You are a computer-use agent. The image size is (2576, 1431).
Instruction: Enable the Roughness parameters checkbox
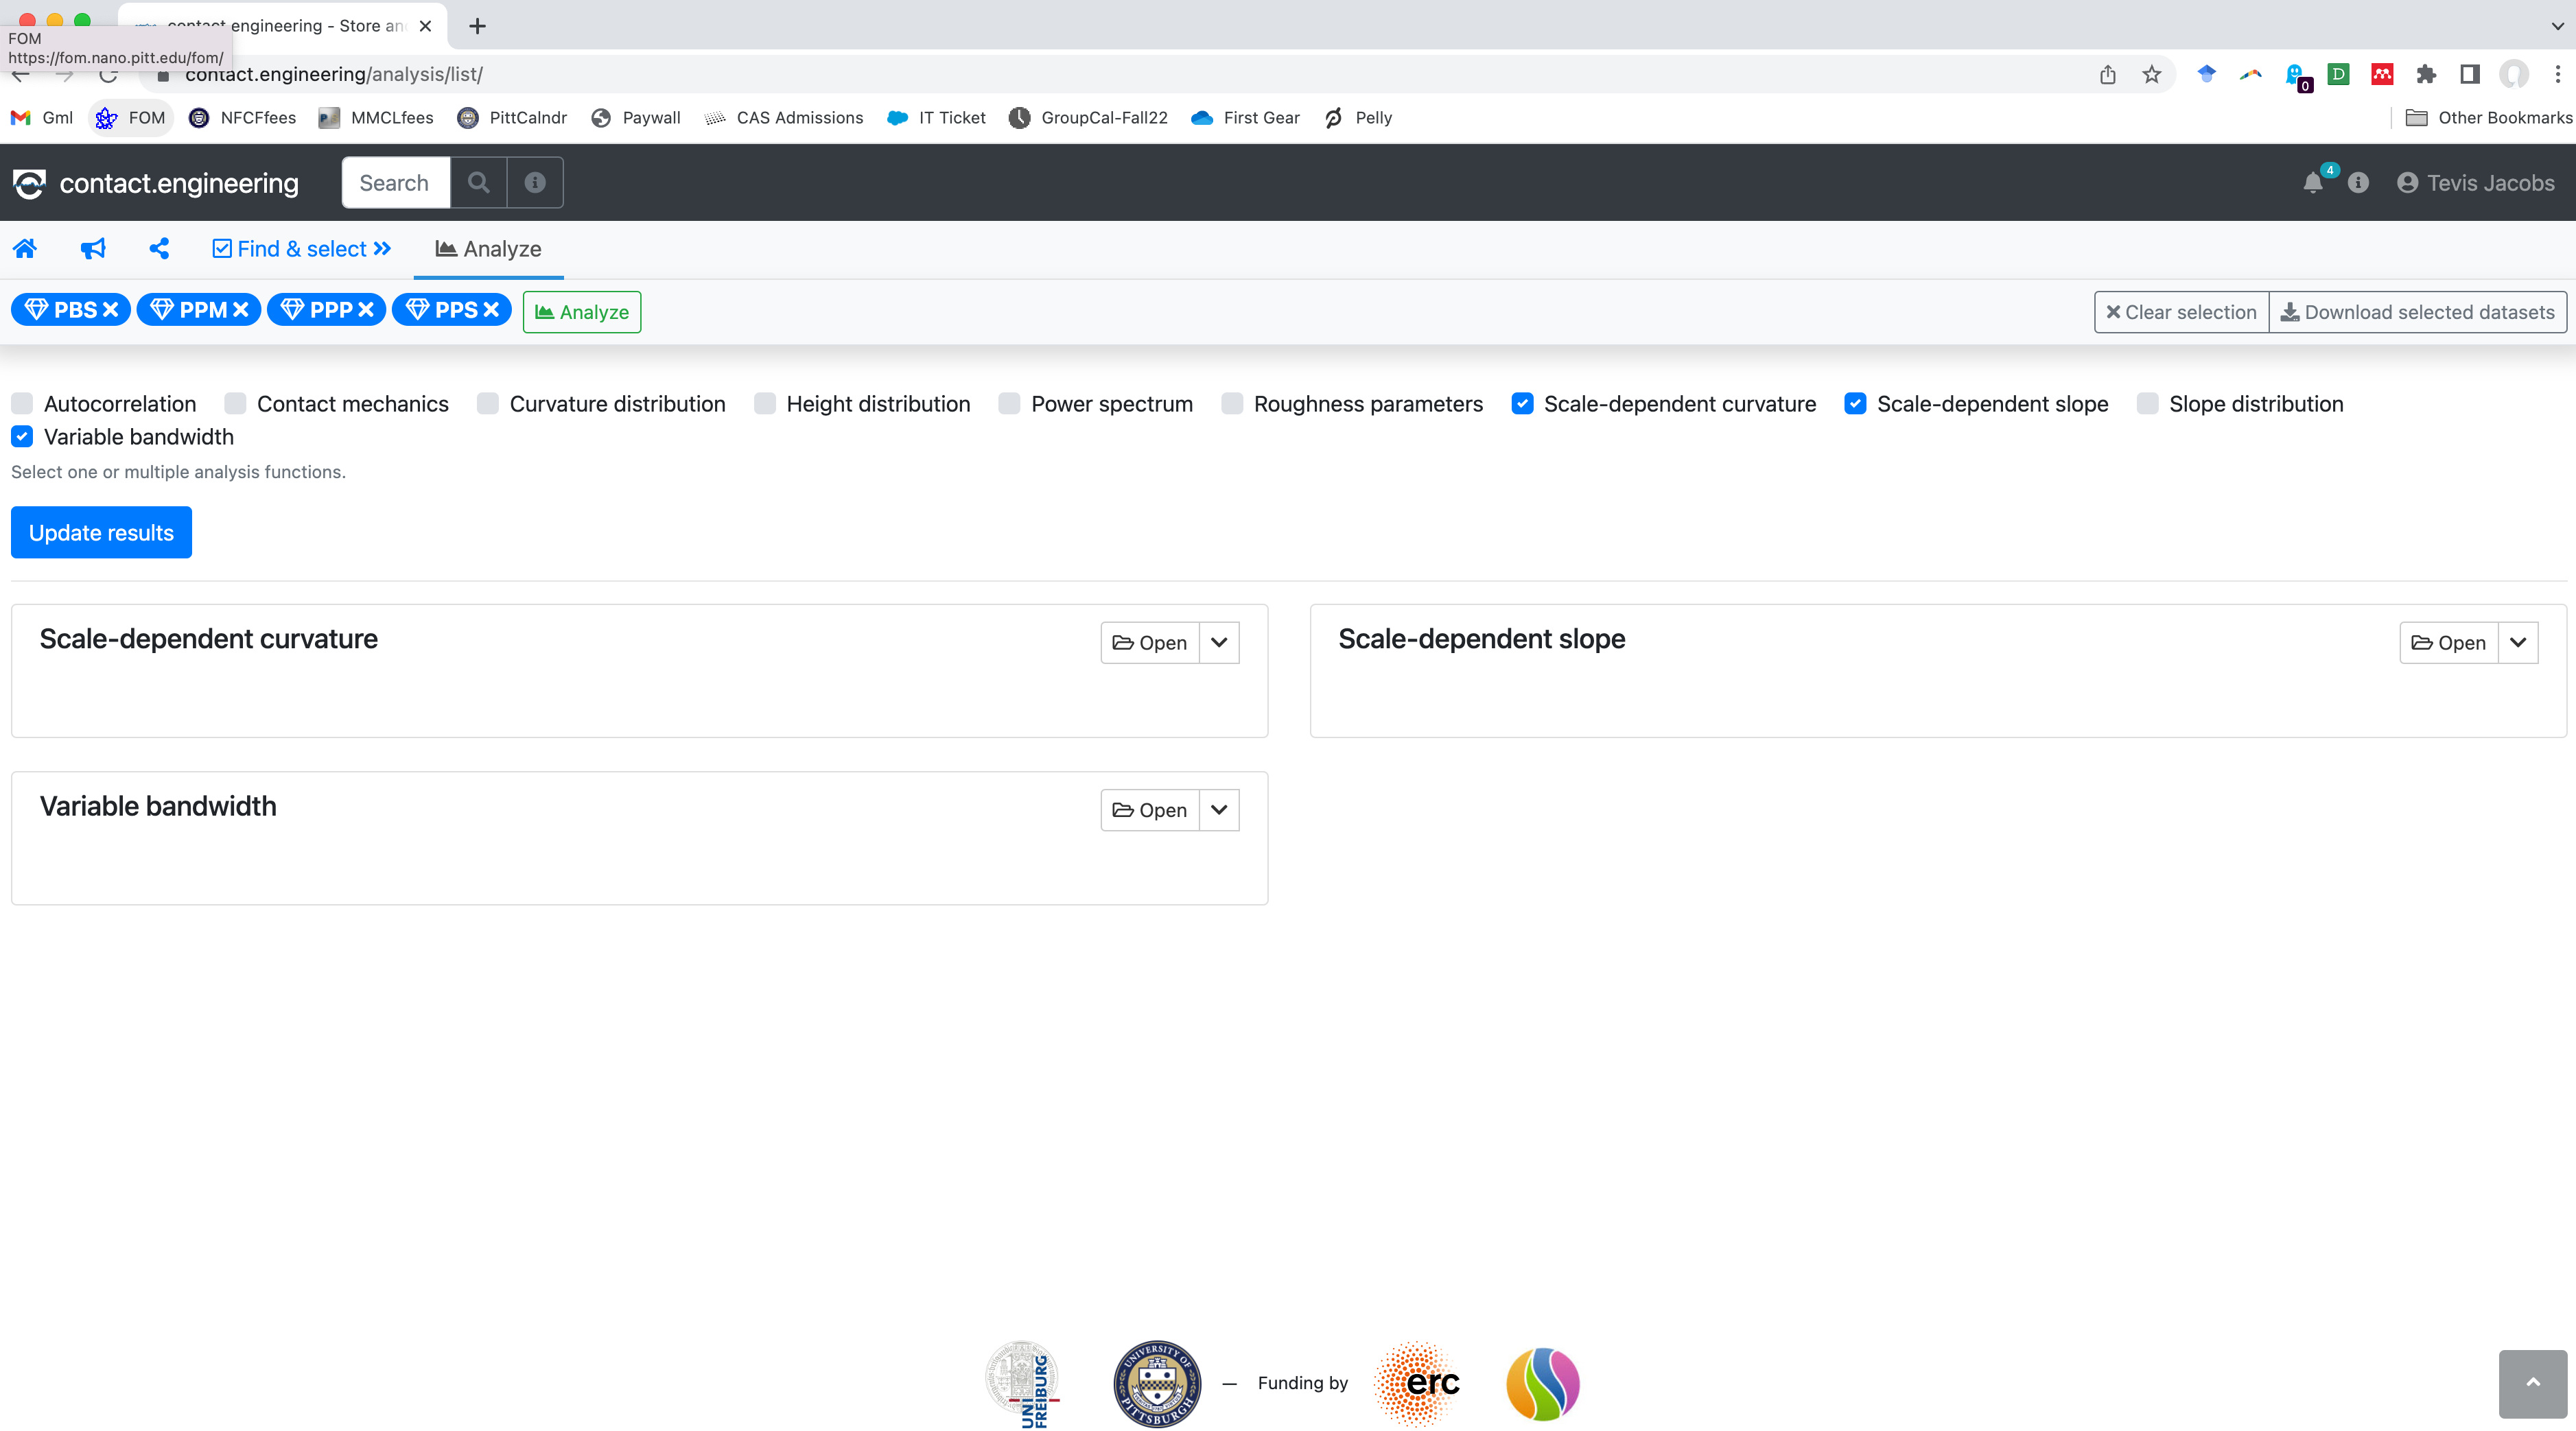pyautogui.click(x=1231, y=403)
